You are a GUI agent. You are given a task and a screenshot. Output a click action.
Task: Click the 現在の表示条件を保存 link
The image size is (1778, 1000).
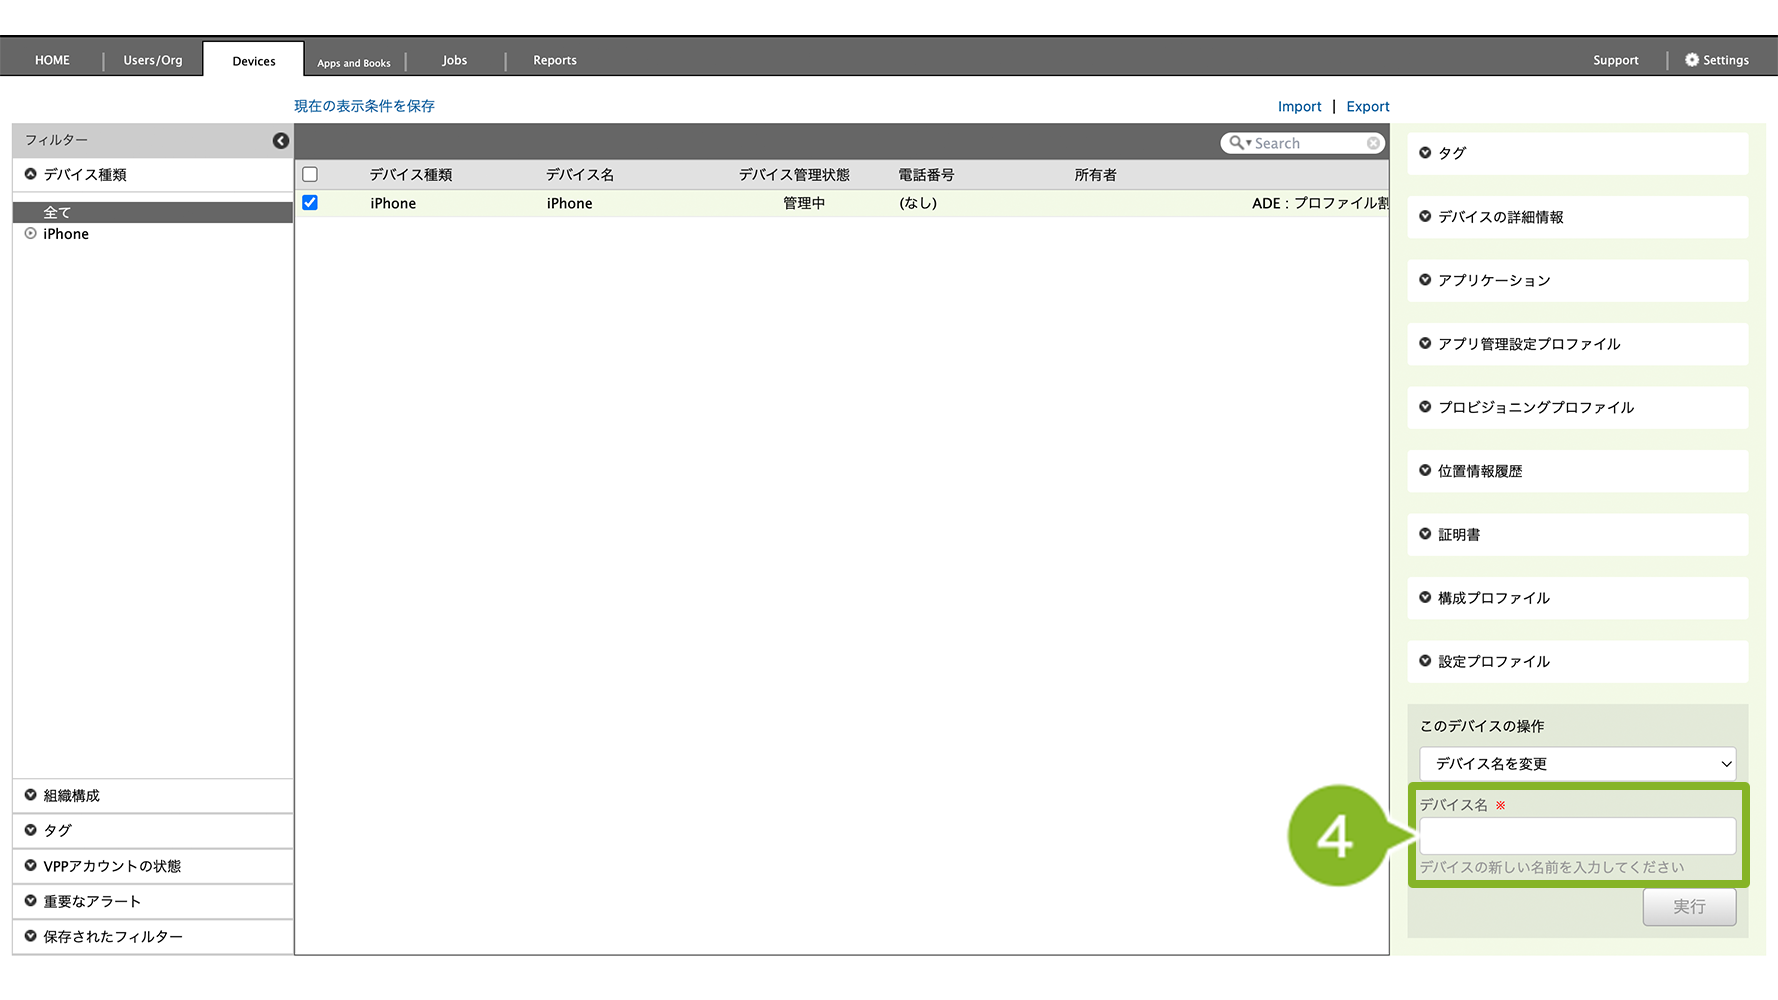(364, 106)
